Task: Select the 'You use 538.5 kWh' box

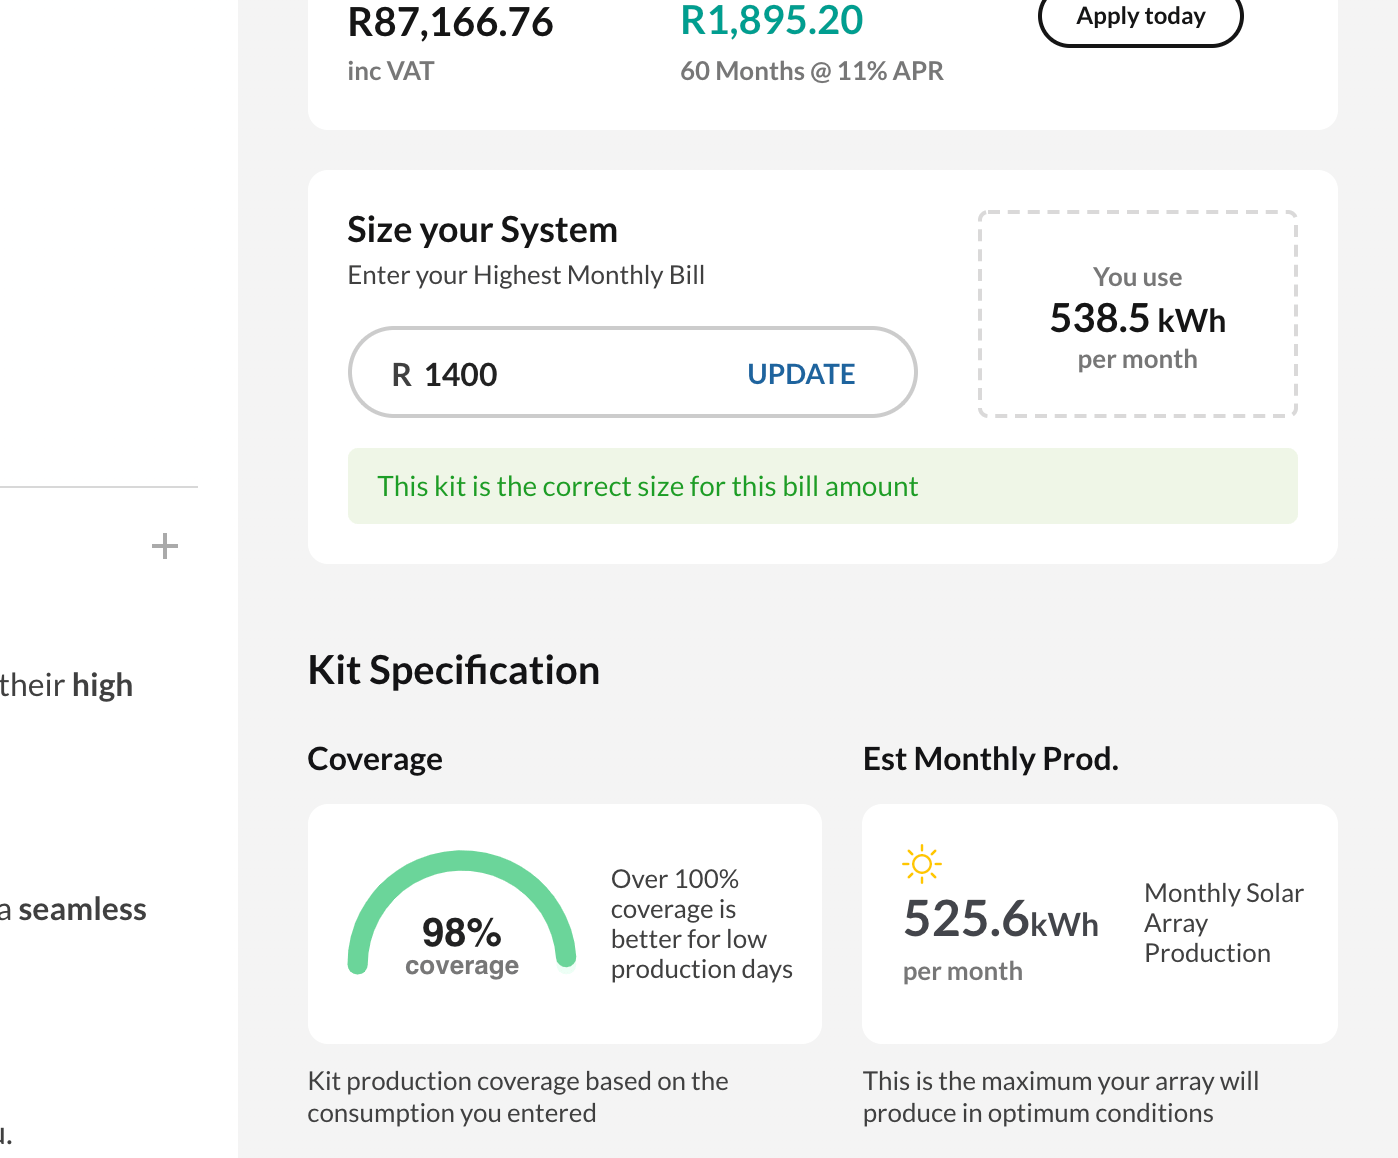Action: [x=1137, y=314]
